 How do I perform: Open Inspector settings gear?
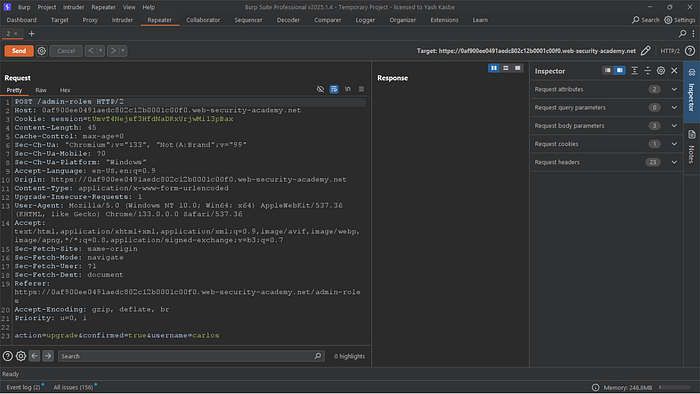(x=661, y=71)
